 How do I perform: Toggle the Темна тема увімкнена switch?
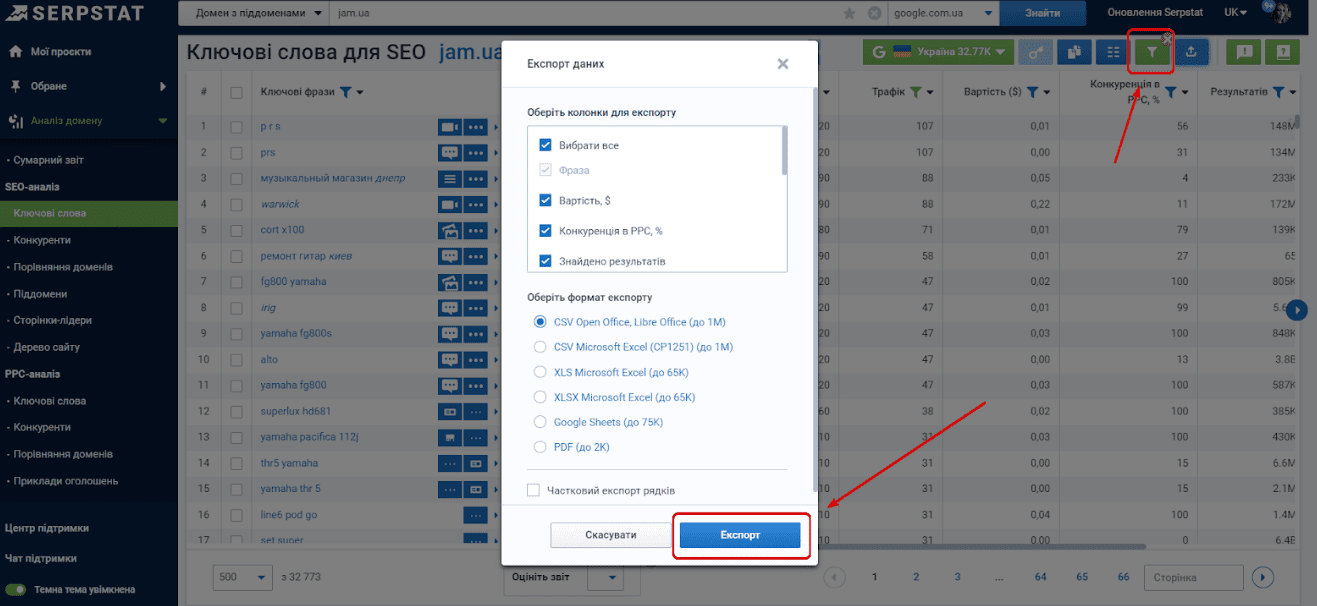15,589
